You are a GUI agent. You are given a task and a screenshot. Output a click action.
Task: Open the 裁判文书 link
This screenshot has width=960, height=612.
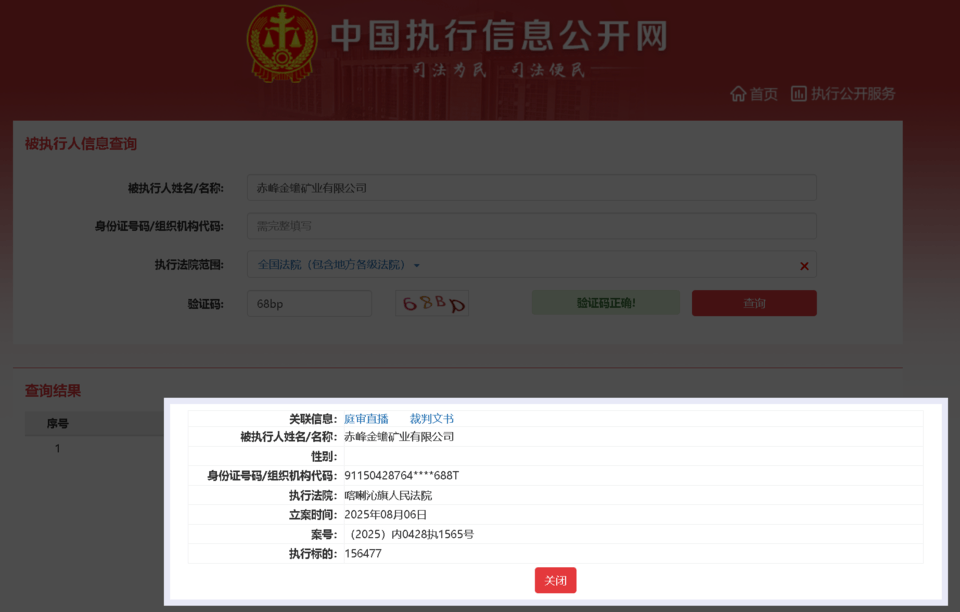(x=432, y=419)
